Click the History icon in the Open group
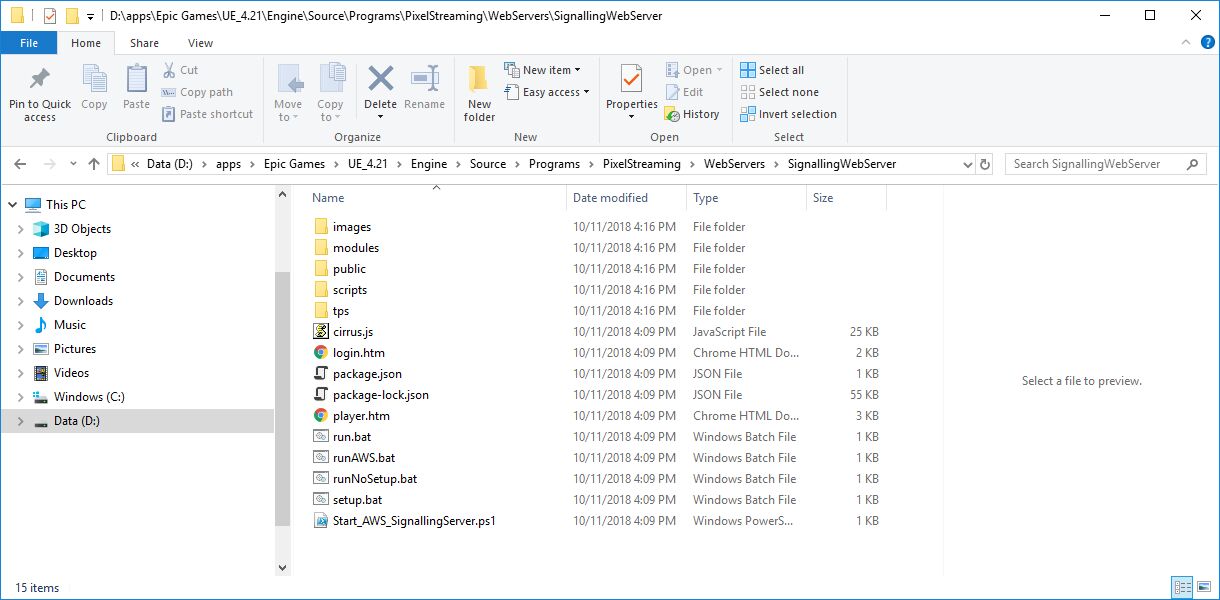1220x600 pixels. [x=694, y=114]
